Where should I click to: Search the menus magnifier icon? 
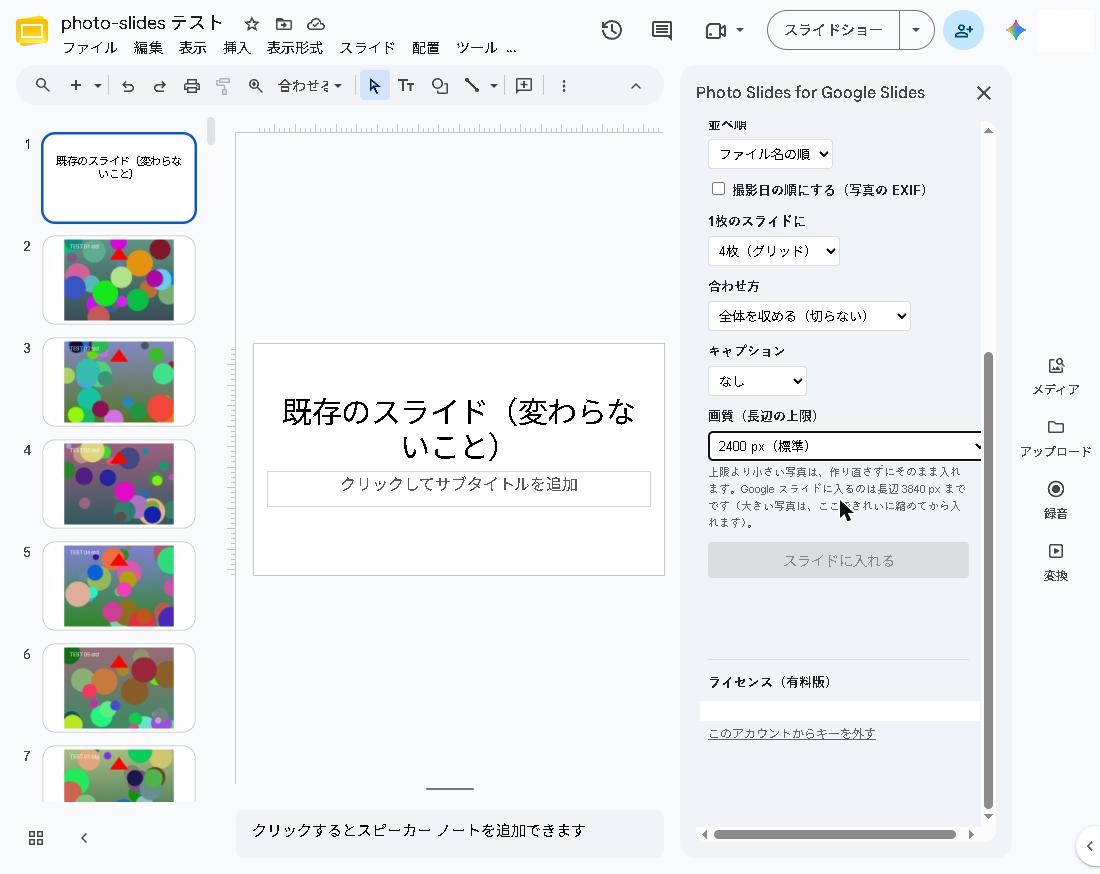click(43, 86)
